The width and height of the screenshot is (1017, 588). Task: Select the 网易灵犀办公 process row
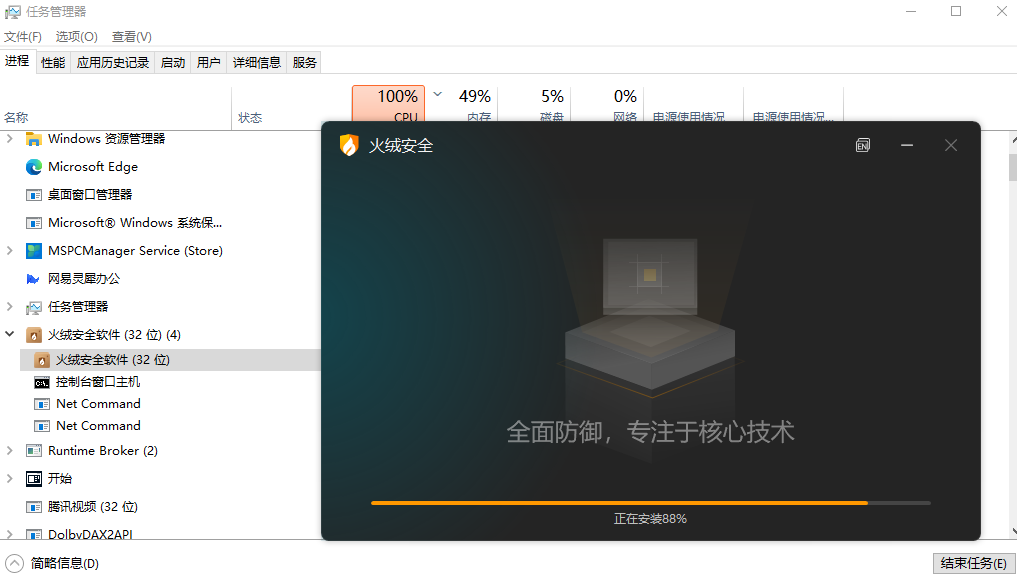(x=160, y=279)
